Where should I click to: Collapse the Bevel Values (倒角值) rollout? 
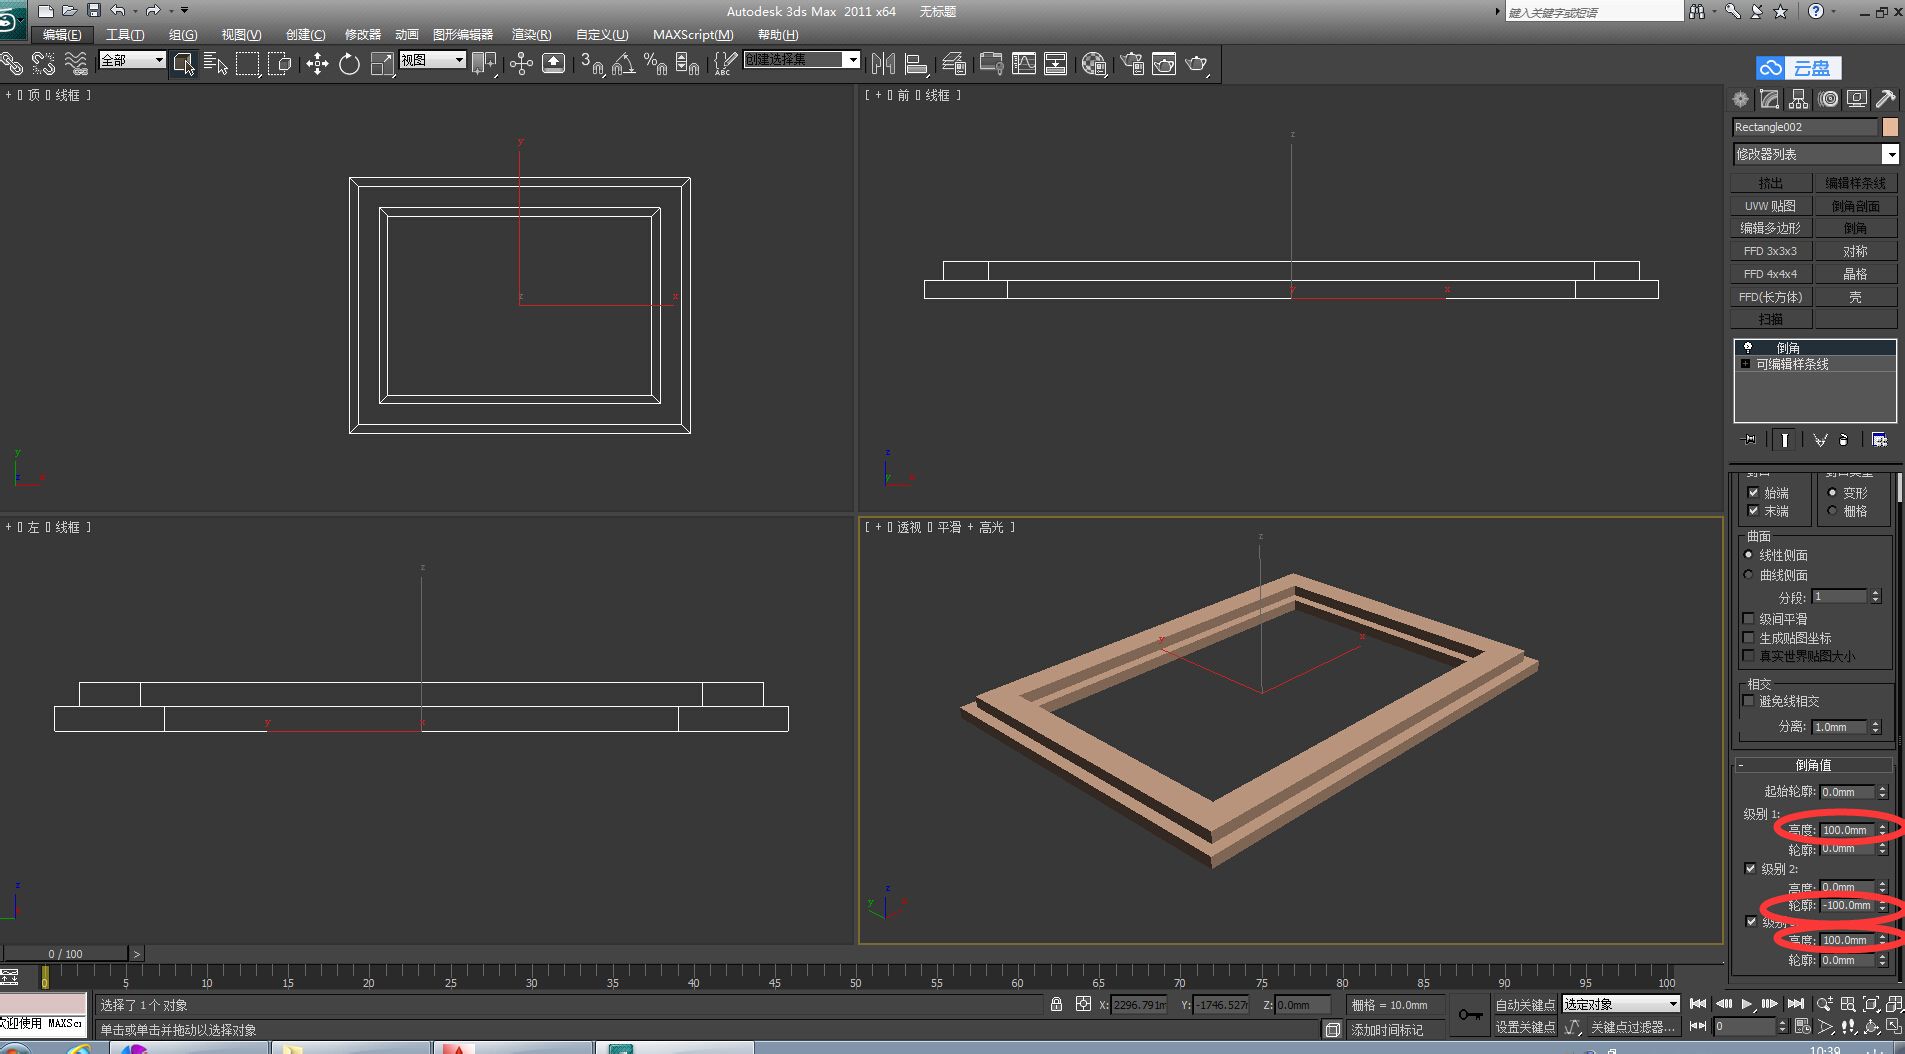[x=1813, y=765]
